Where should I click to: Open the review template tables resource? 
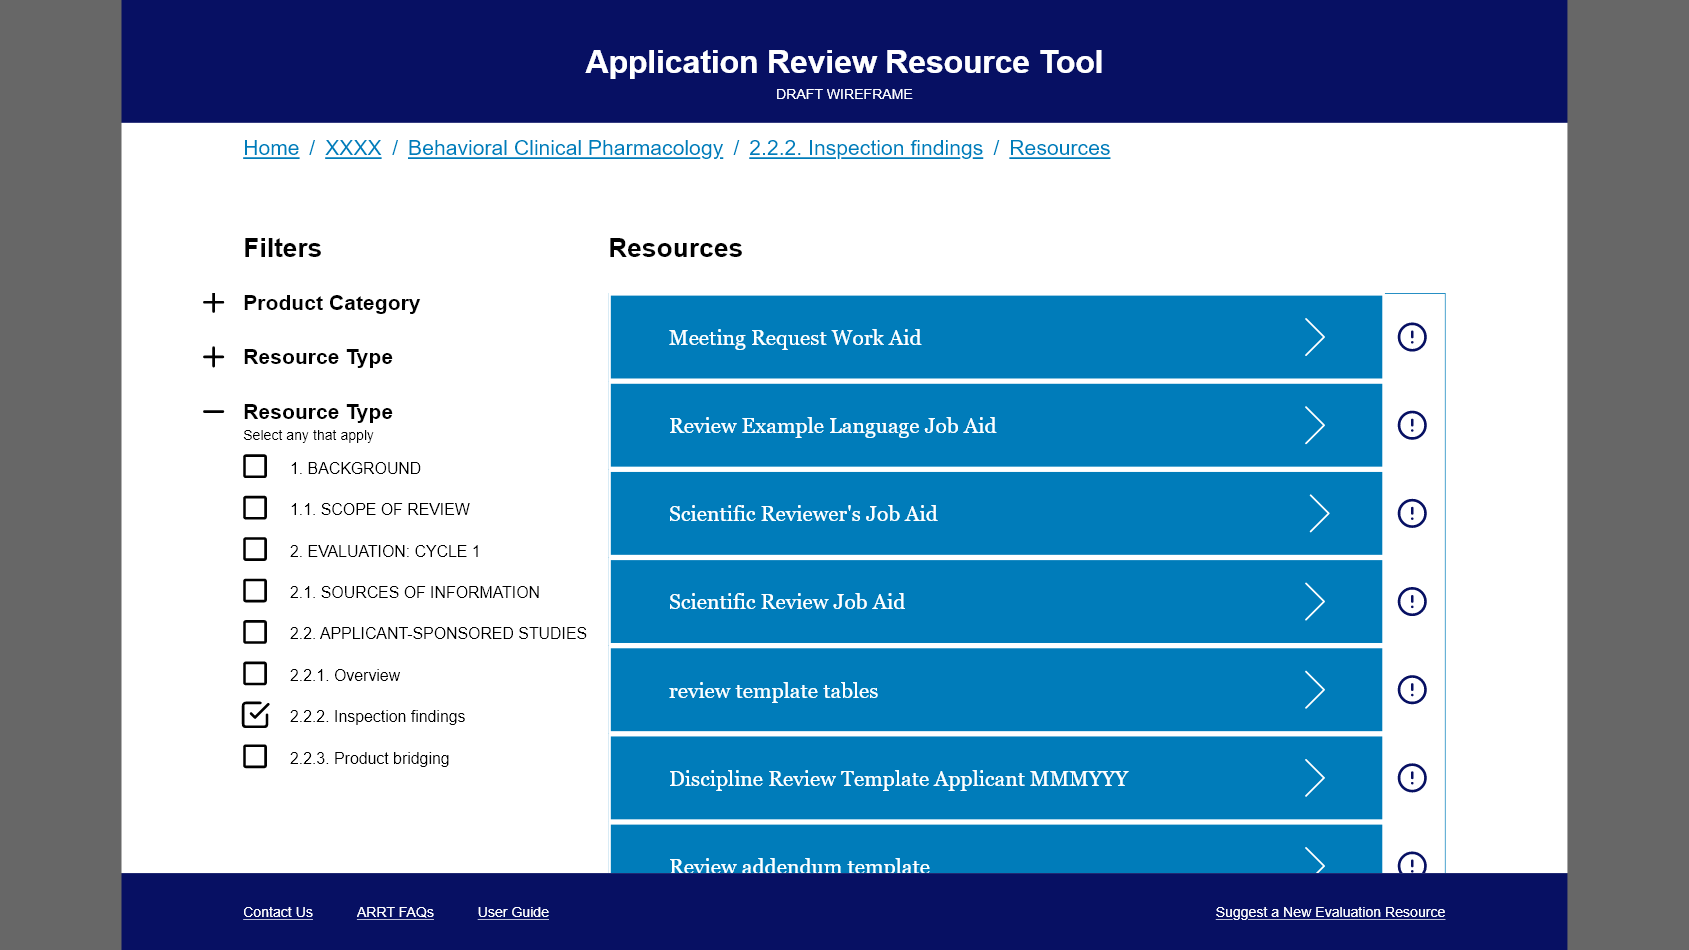point(996,689)
